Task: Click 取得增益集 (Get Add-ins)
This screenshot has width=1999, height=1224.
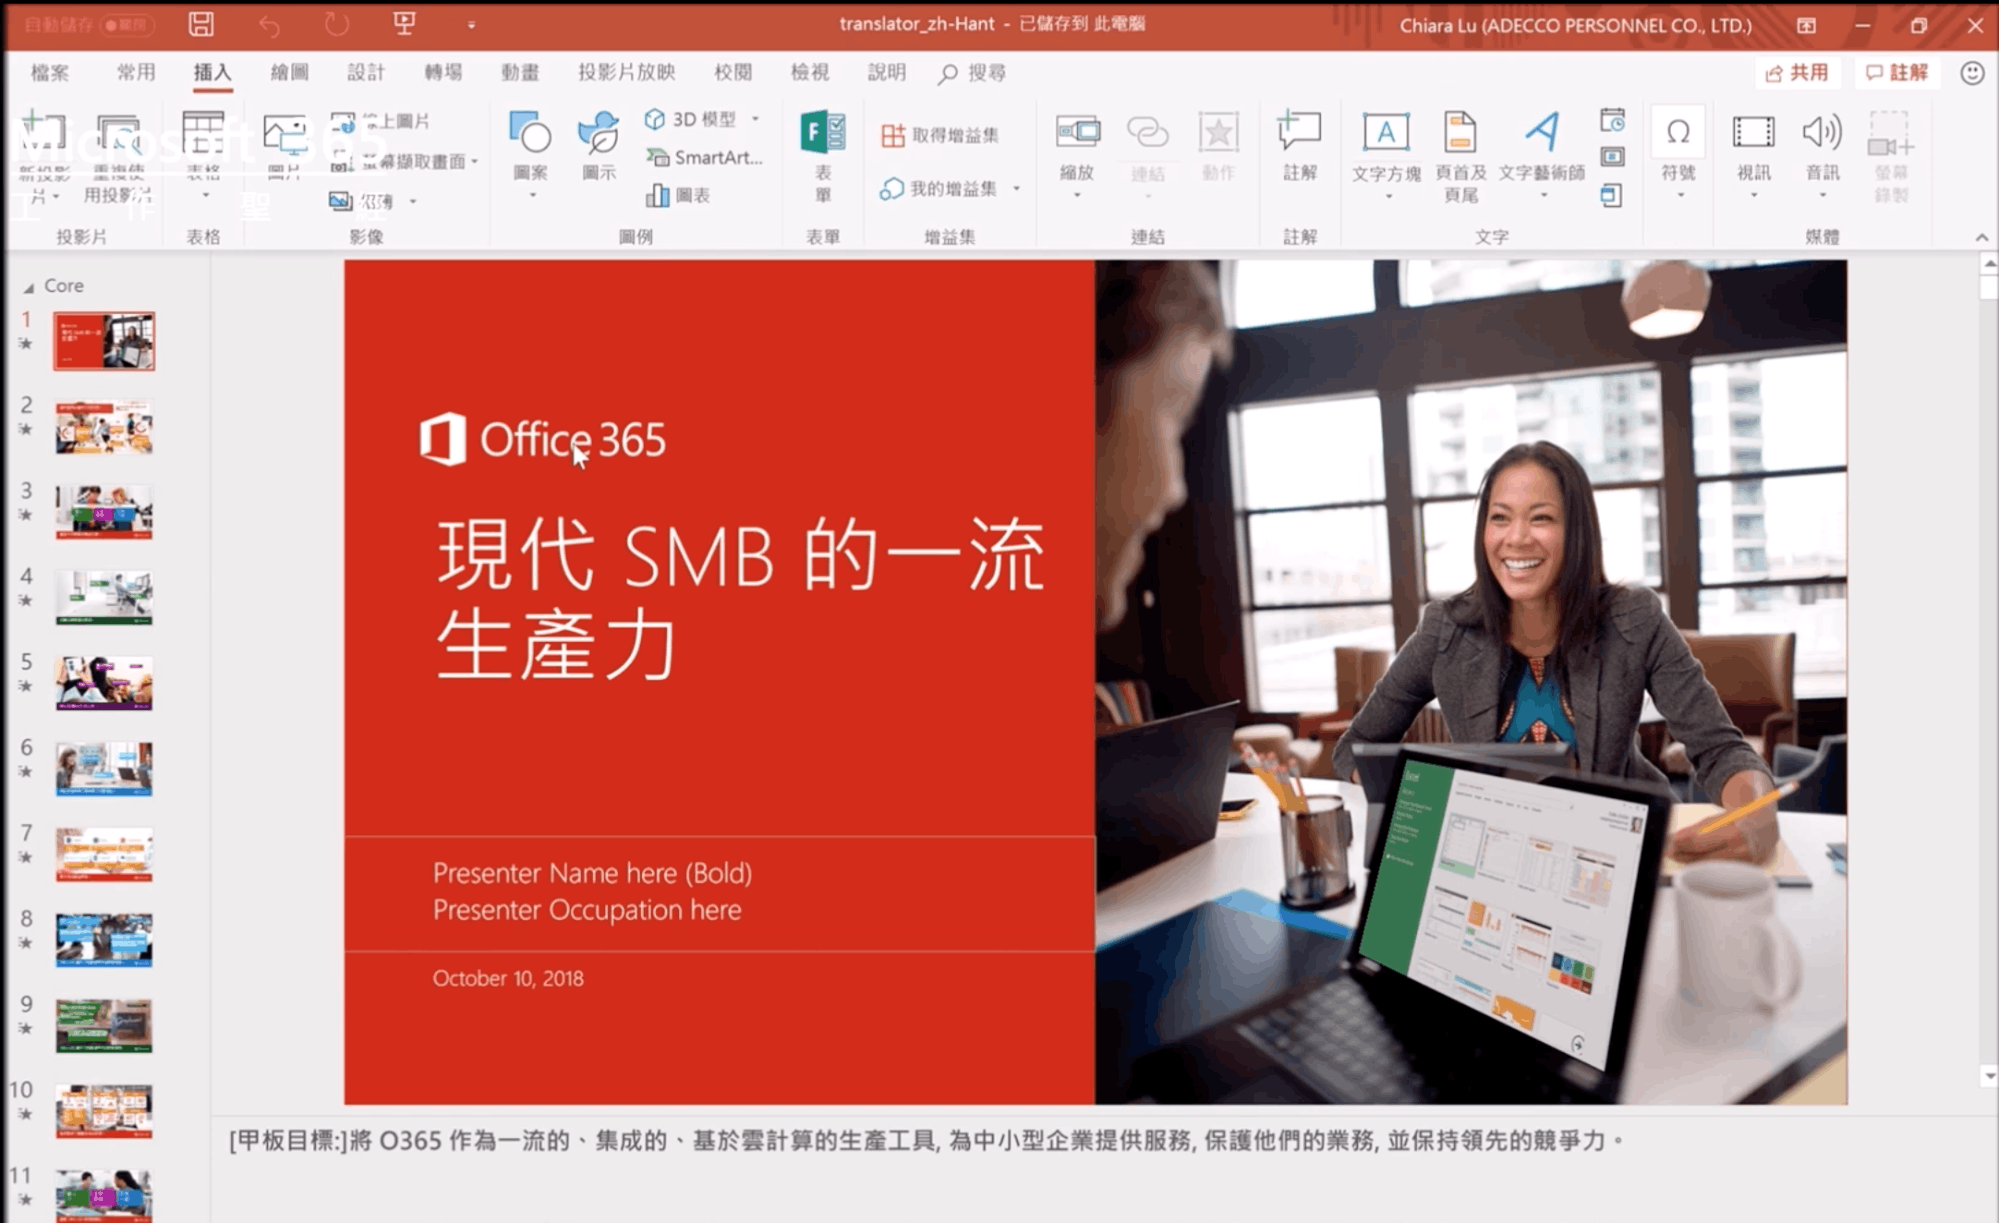Action: 940,135
